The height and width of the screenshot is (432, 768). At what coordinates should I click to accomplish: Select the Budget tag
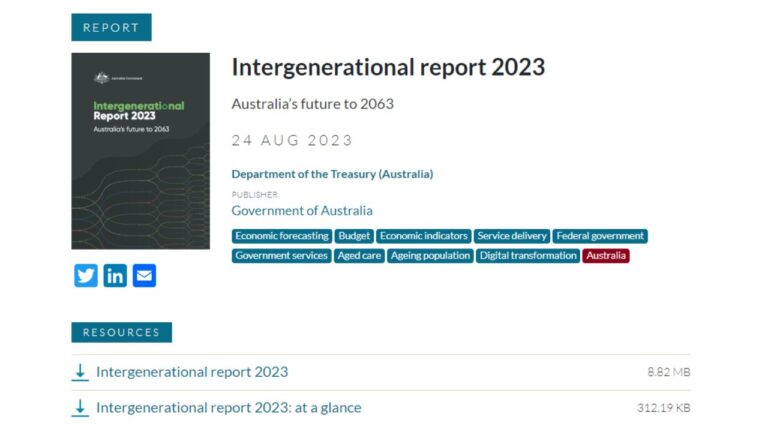(354, 236)
